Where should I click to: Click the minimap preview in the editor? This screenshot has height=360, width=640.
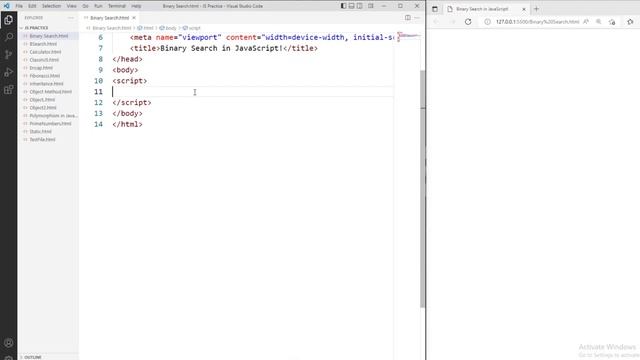409,36
